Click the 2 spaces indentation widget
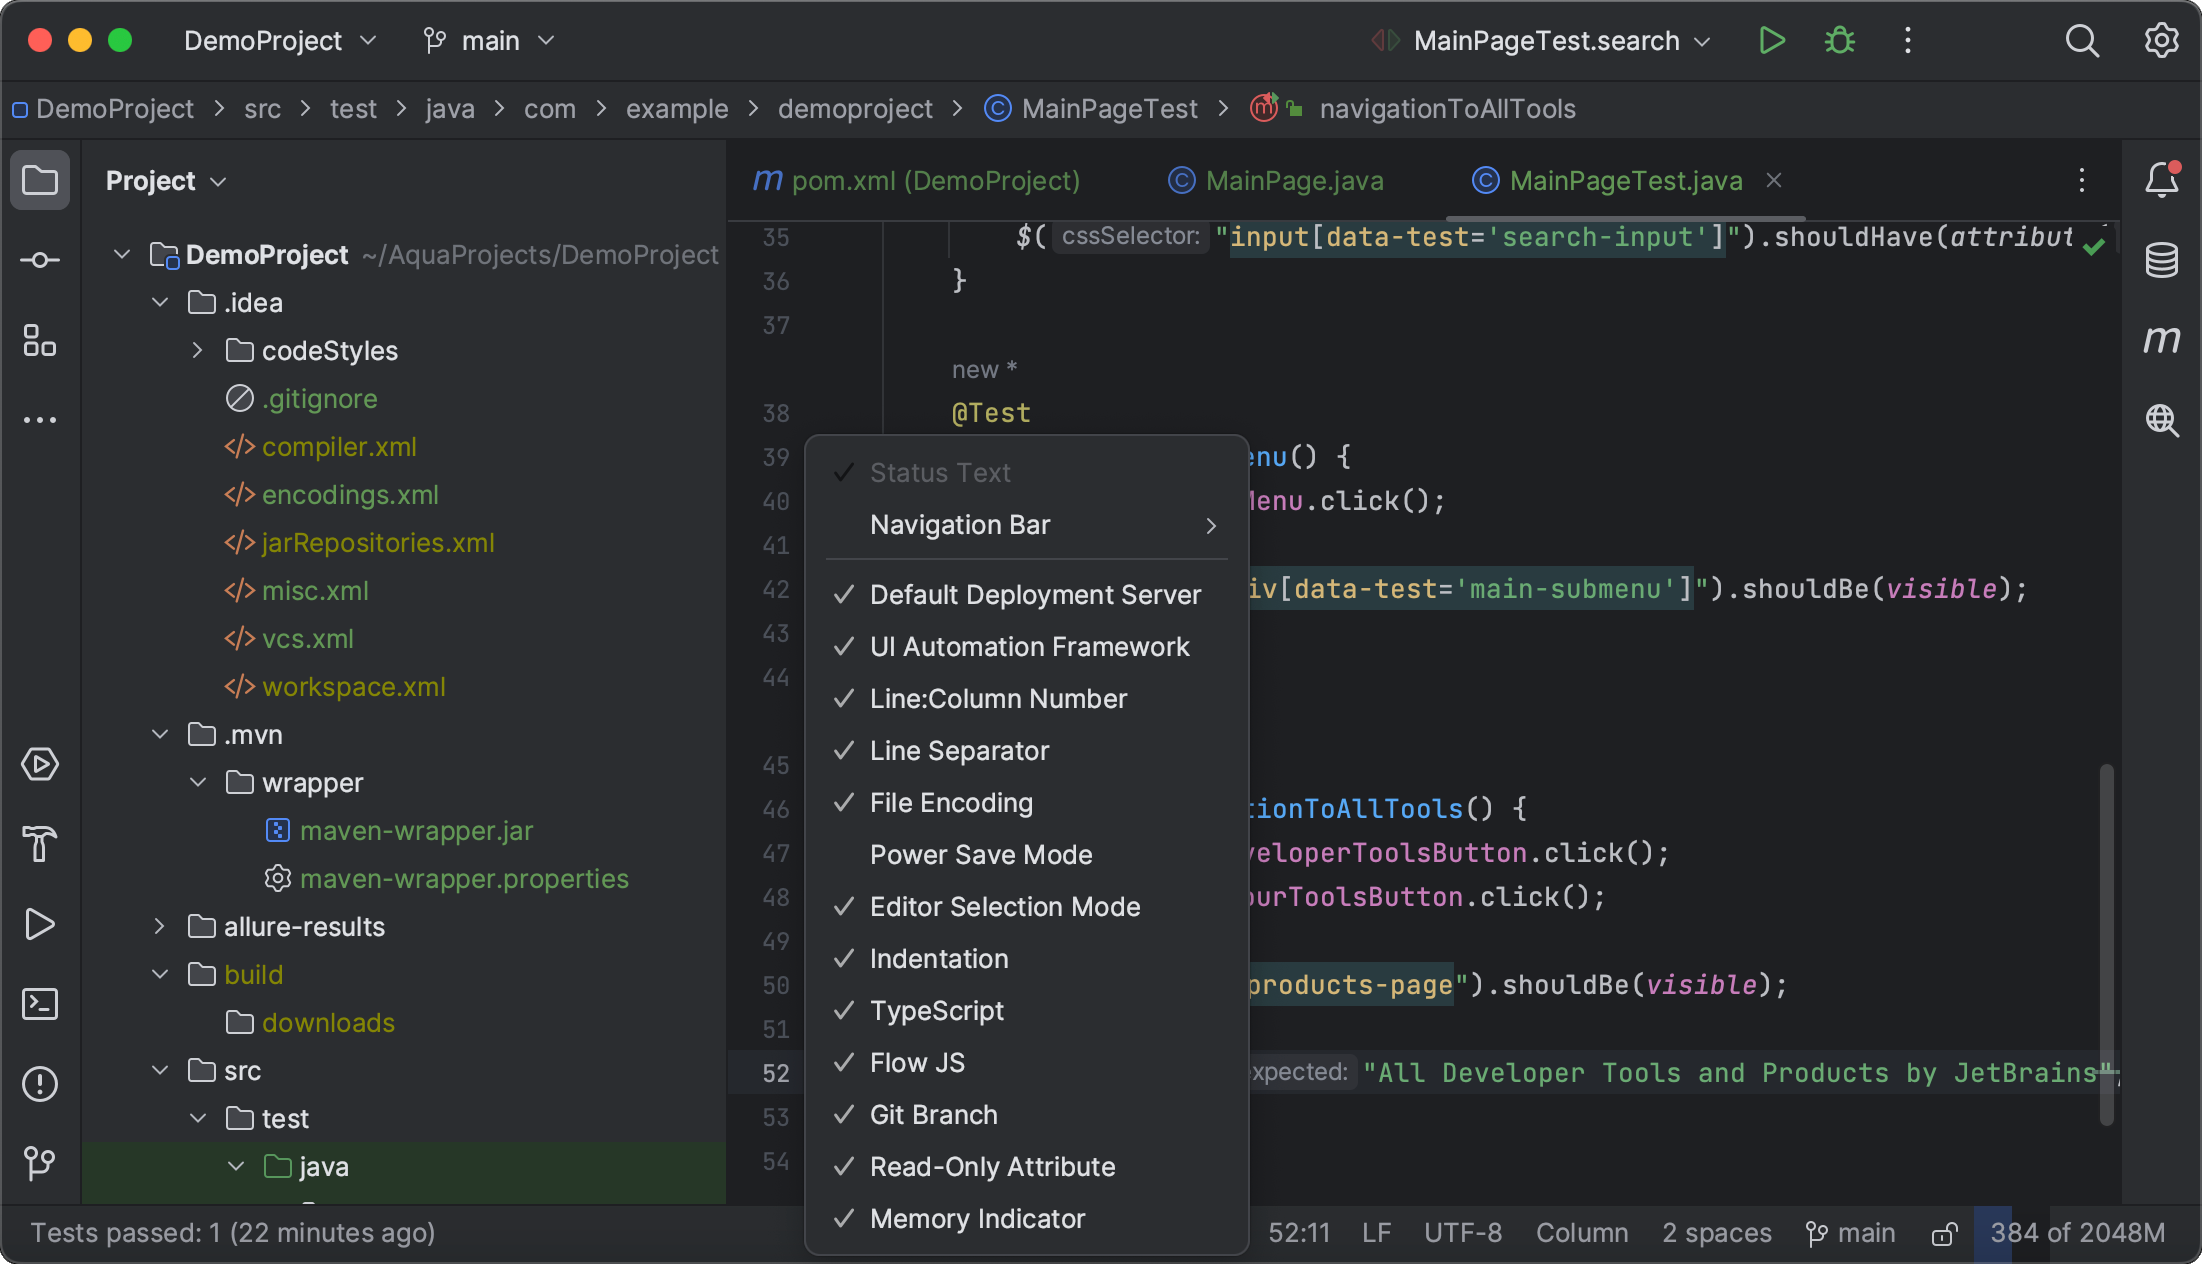2202x1264 pixels. tap(1716, 1233)
